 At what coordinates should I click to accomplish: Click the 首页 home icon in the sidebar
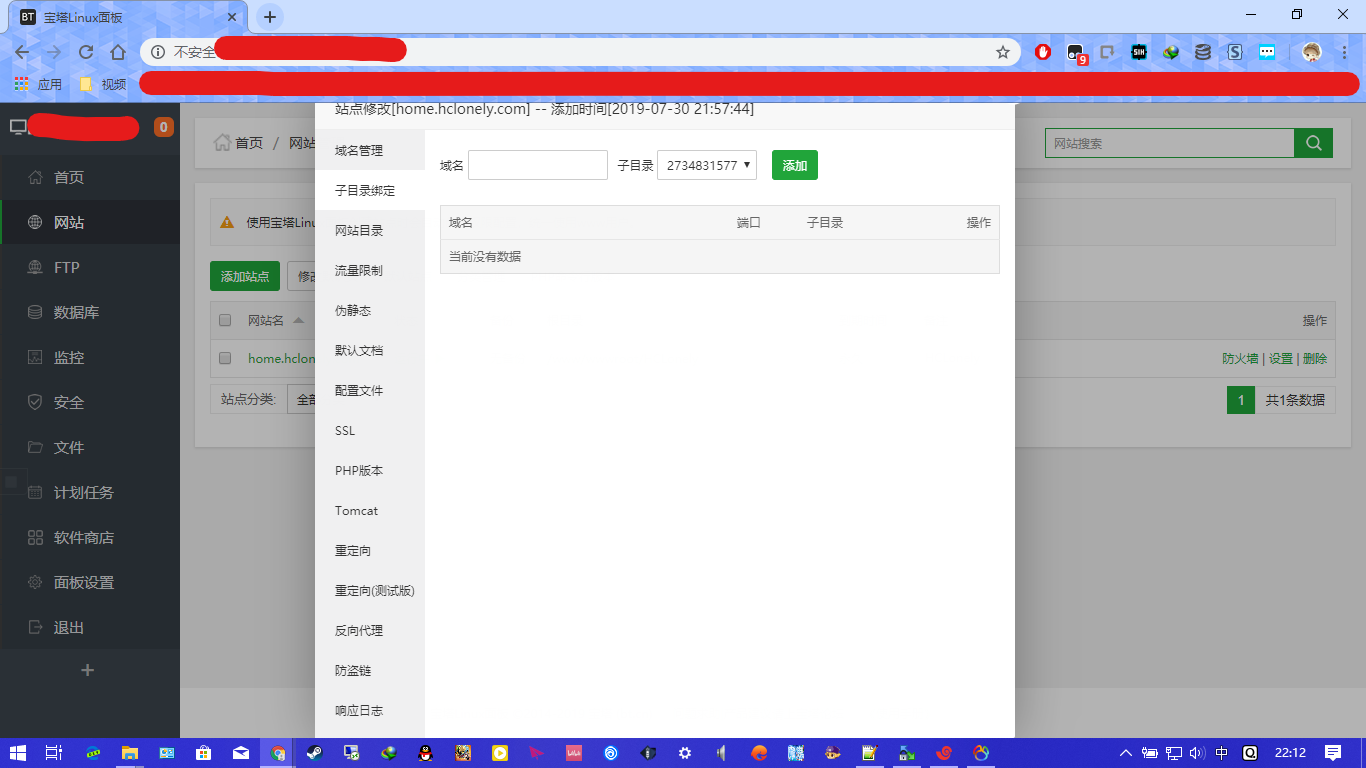point(35,178)
